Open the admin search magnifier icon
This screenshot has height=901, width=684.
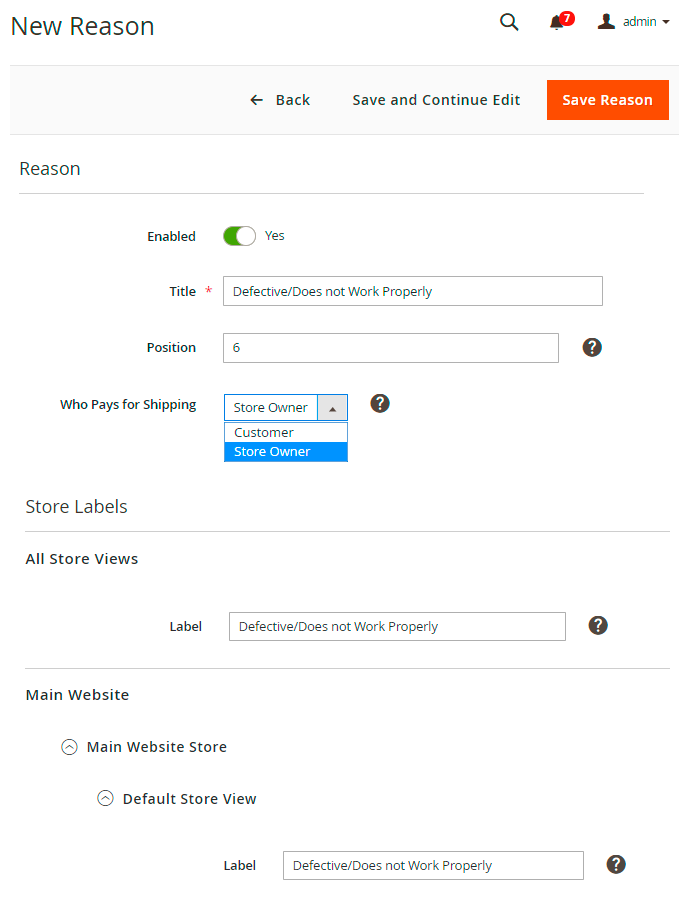point(509,22)
